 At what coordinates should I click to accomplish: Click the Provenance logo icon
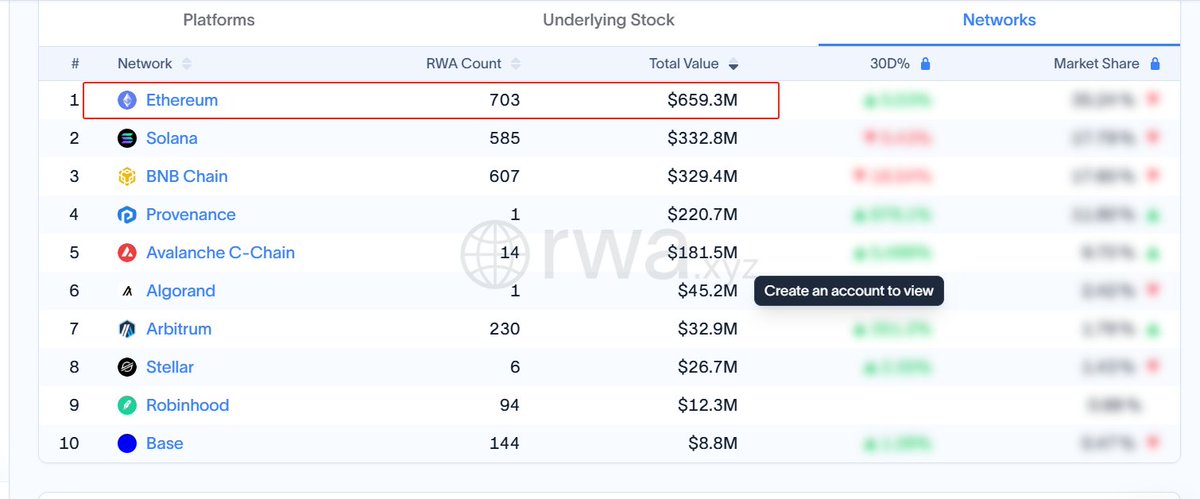pyautogui.click(x=127, y=214)
